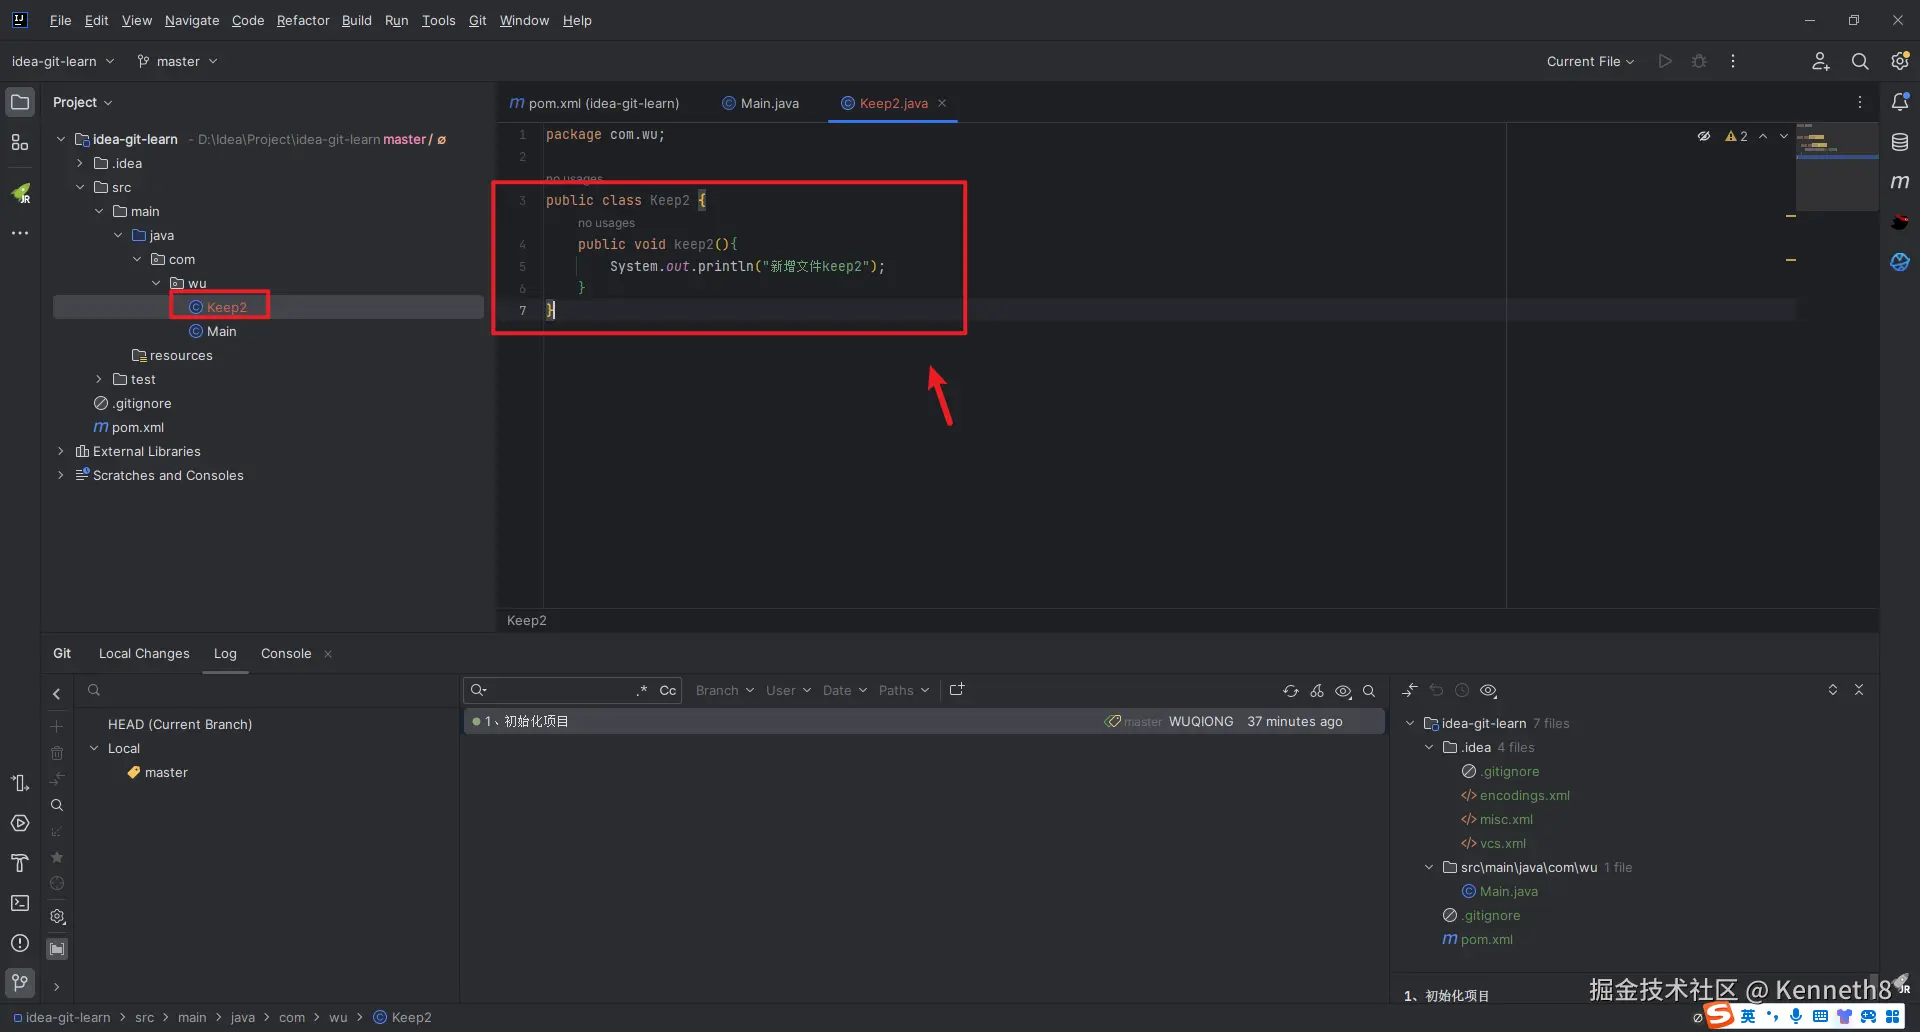Click the Cherry-pick icon in log
The height and width of the screenshot is (1032, 1920).
[1317, 691]
